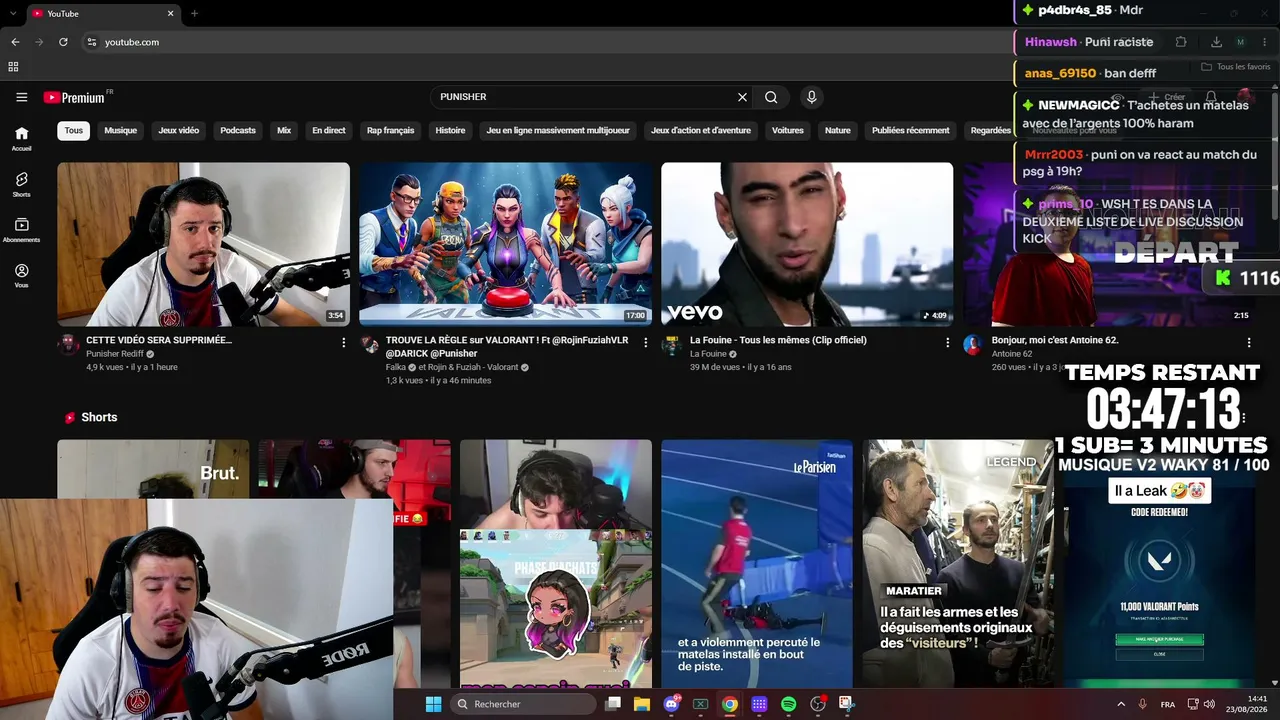Open Accueil in the YouTube sidebar
The width and height of the screenshot is (1280, 720).
21,138
